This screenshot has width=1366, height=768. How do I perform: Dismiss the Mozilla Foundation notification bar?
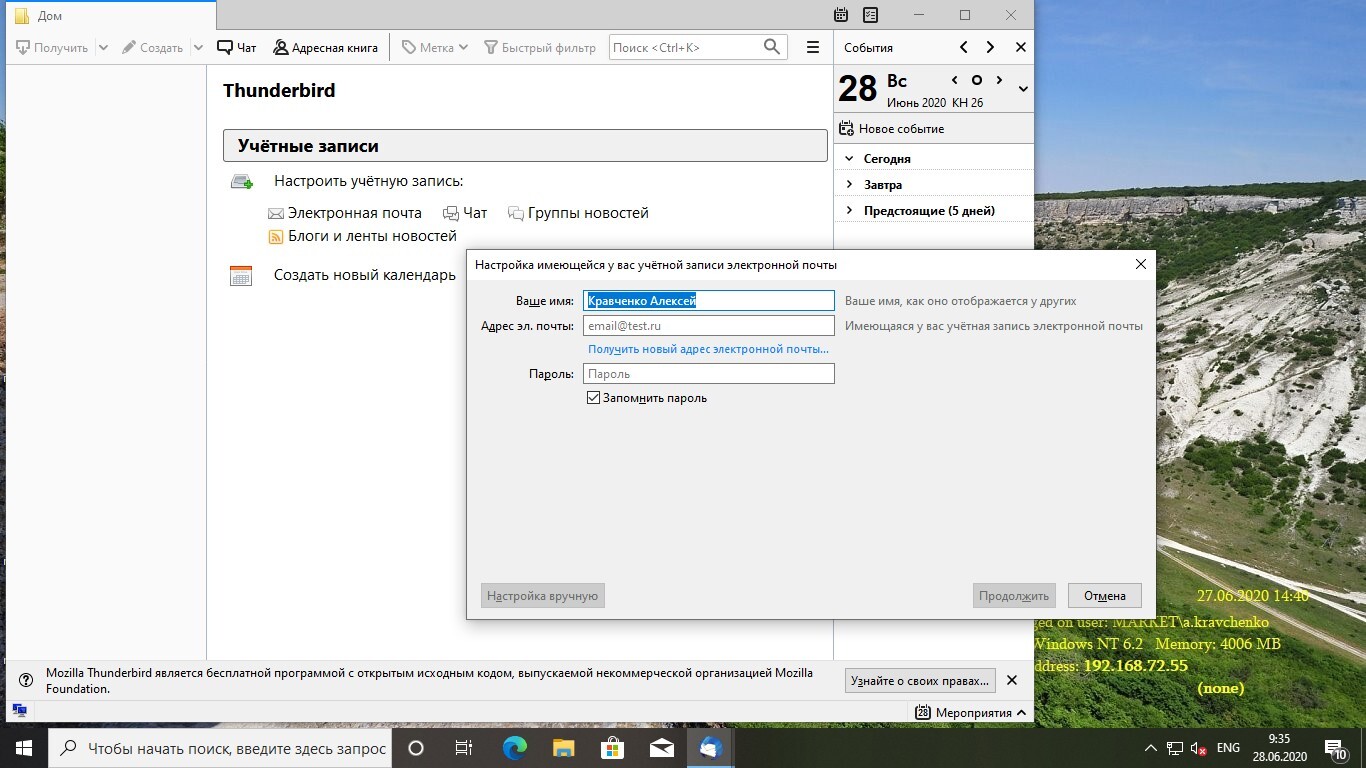coord(1012,680)
